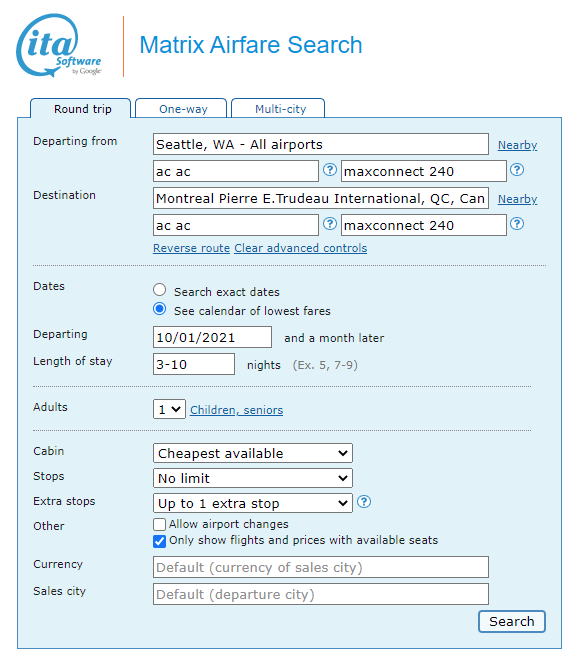Image resolution: width=572 pixels, height=668 pixels.
Task: Click Clear advanced controls link
Action: pyautogui.click(x=301, y=248)
